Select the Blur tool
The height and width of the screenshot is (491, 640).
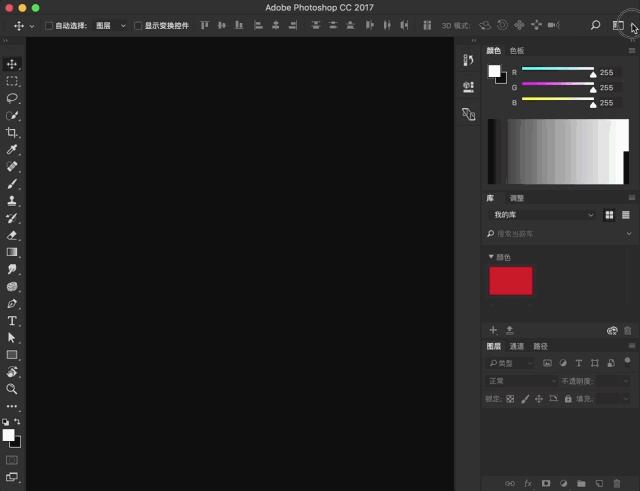click(x=12, y=269)
